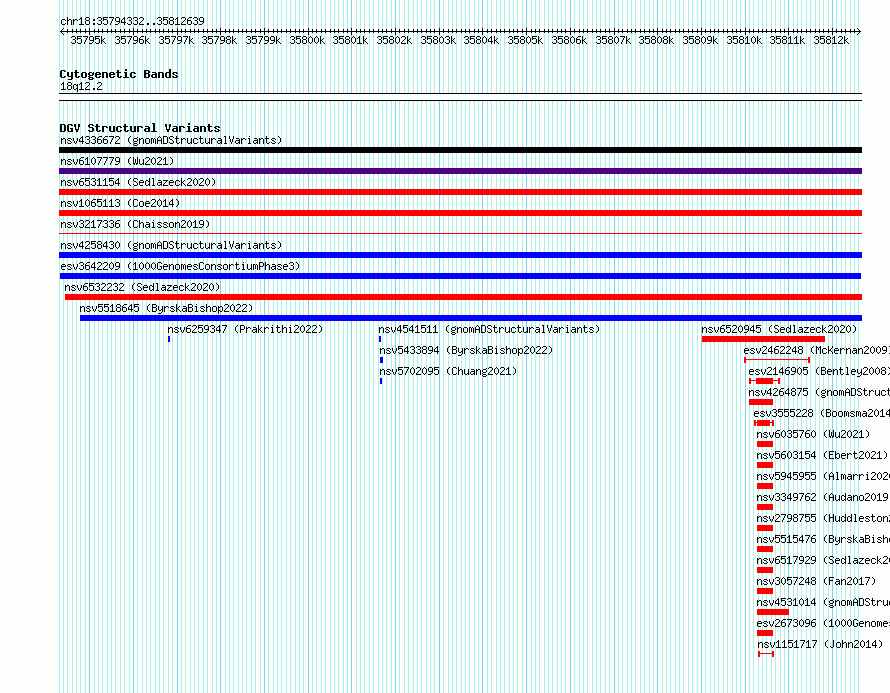Viewport: 890px width, 693px height.
Task: Click the wider red bar under nsv4531014
Action: [x=773, y=612]
